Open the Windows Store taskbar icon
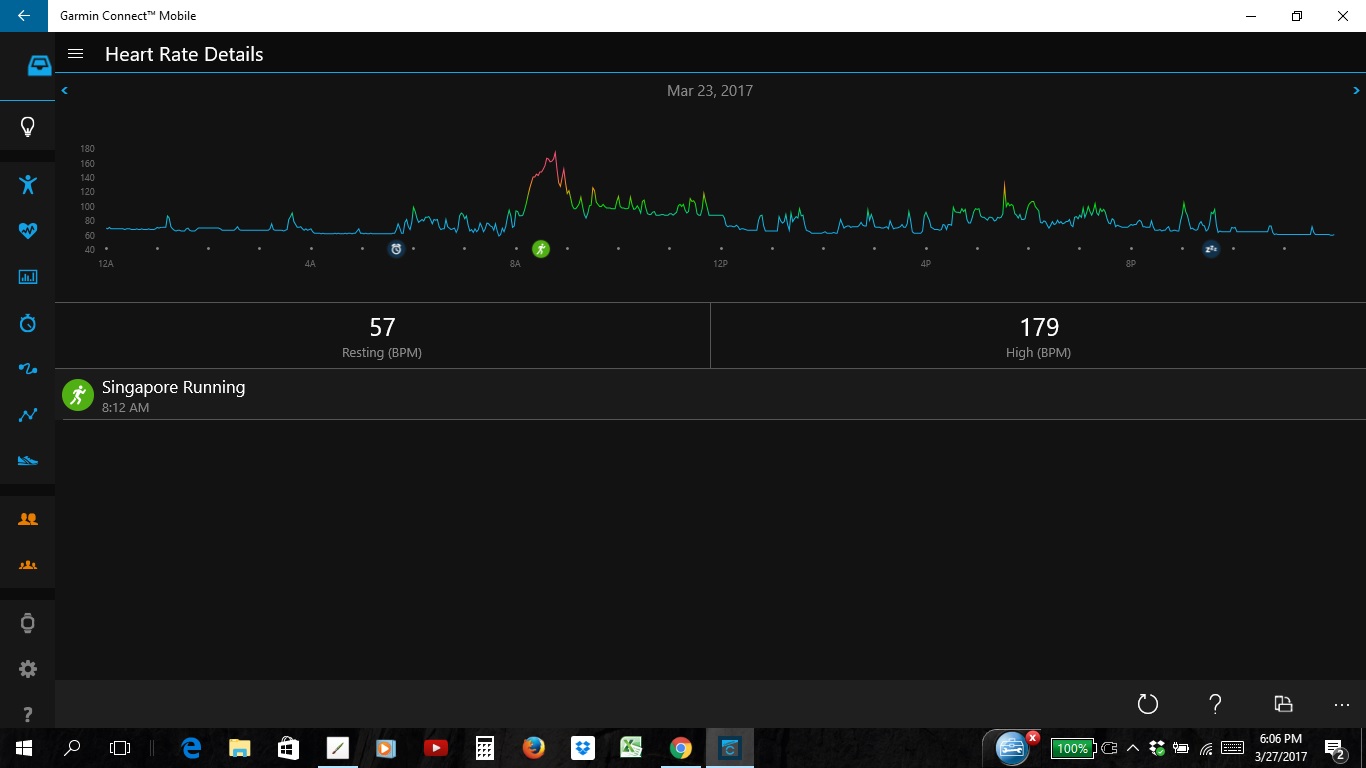 click(288, 748)
